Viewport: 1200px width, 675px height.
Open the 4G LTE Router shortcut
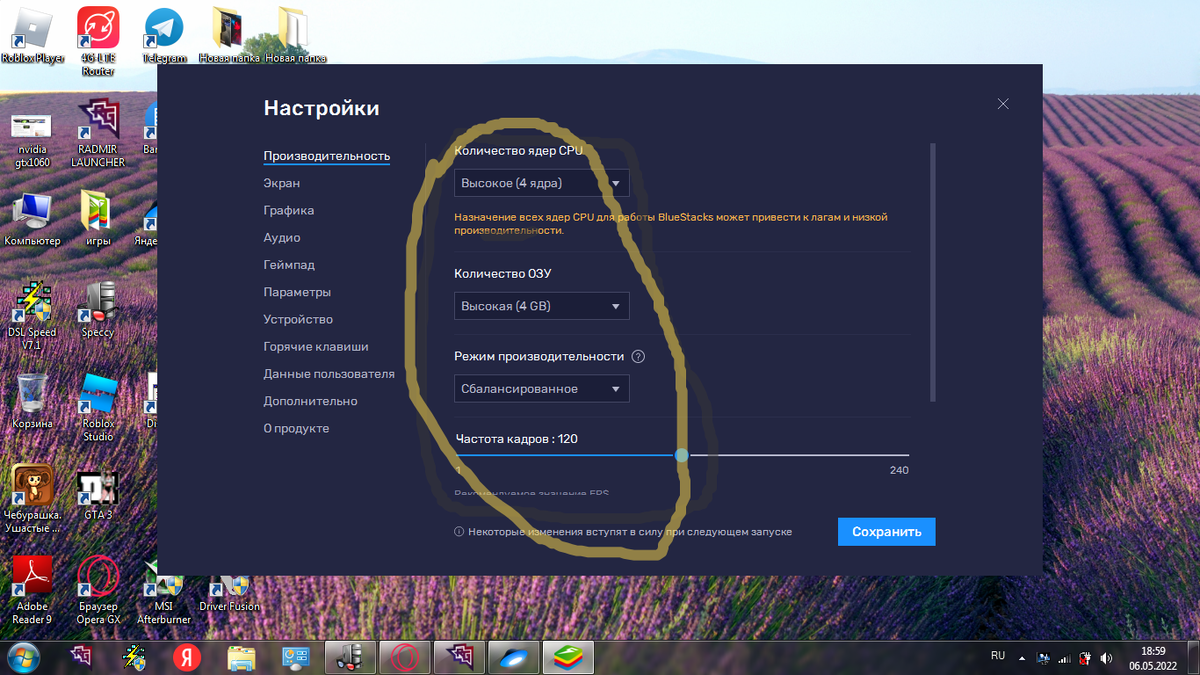click(98, 40)
